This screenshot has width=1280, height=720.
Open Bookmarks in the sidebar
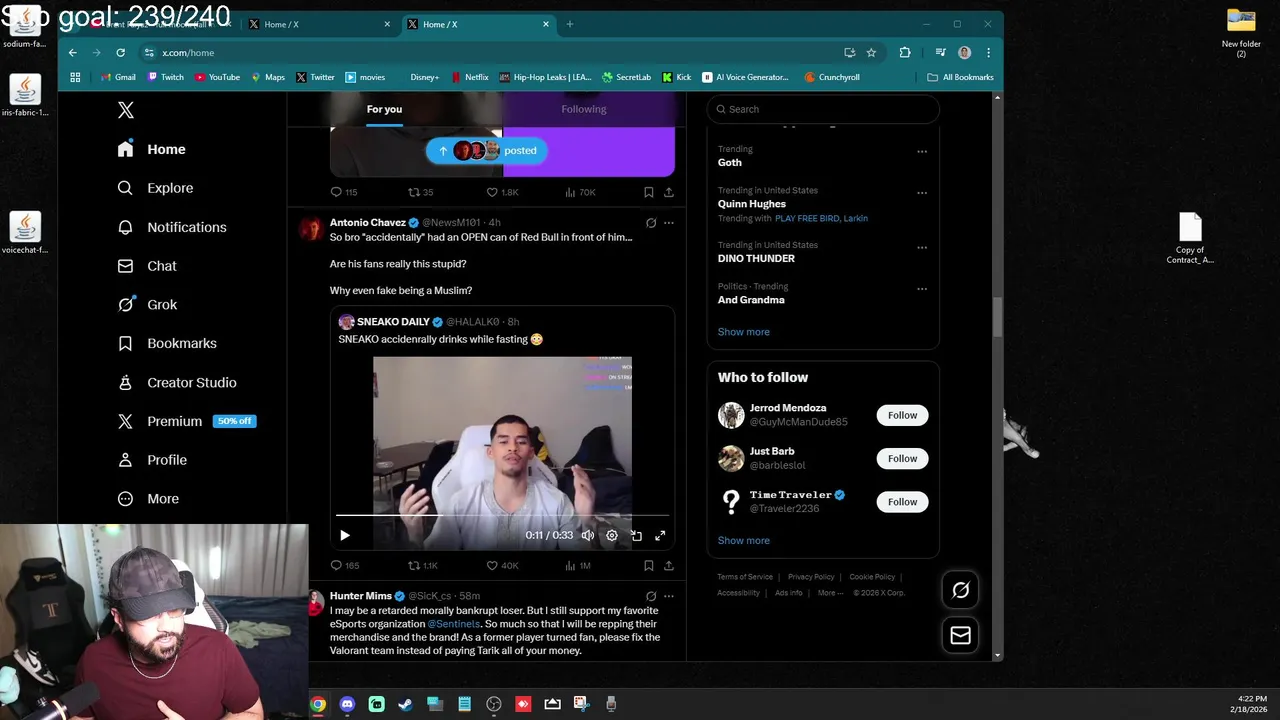coord(167,343)
